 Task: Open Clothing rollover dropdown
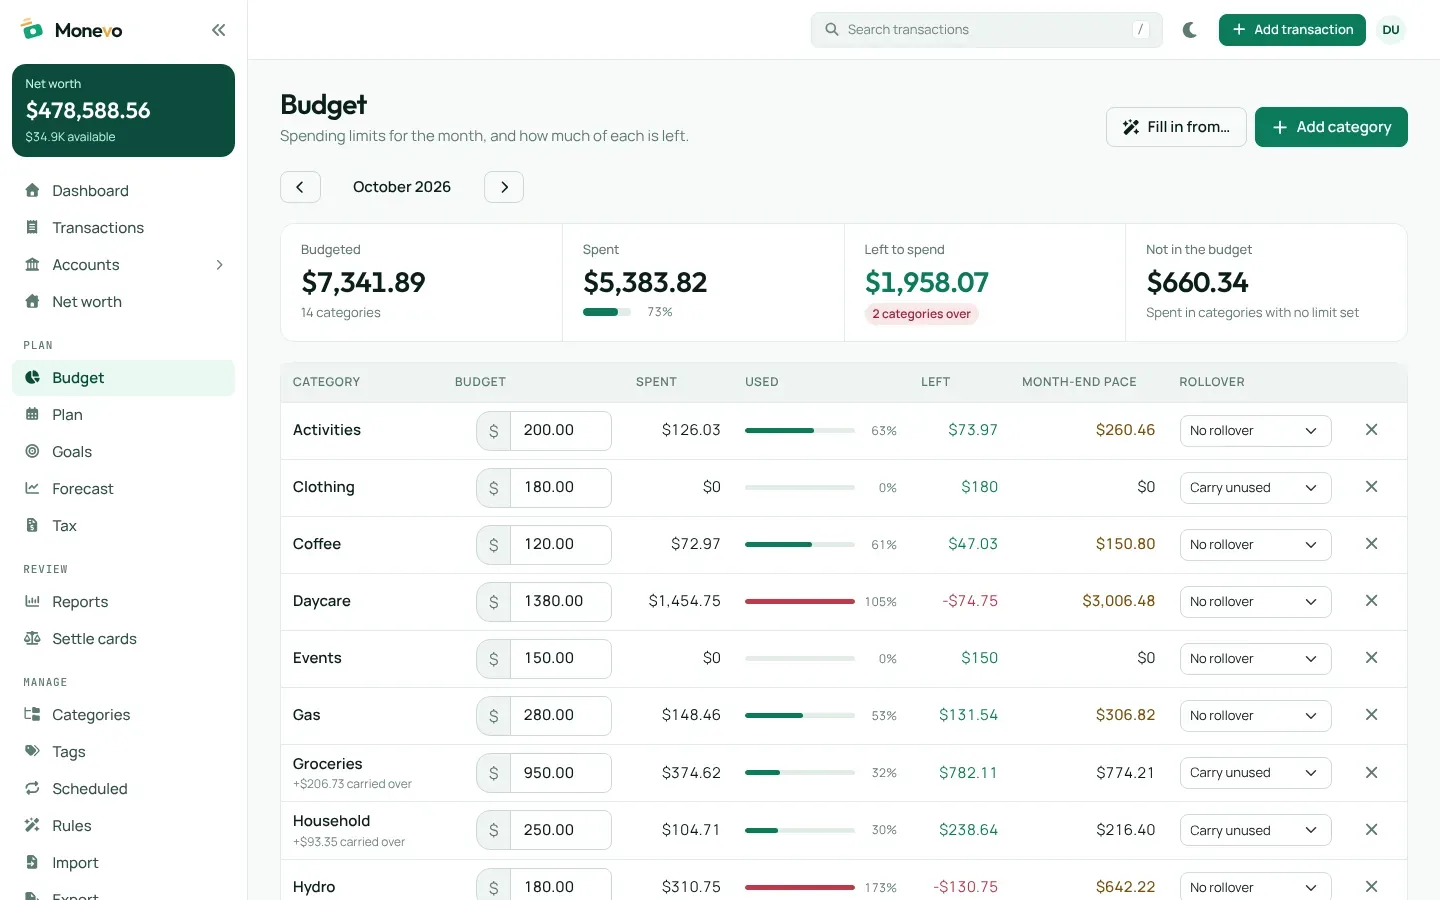(x=1255, y=488)
